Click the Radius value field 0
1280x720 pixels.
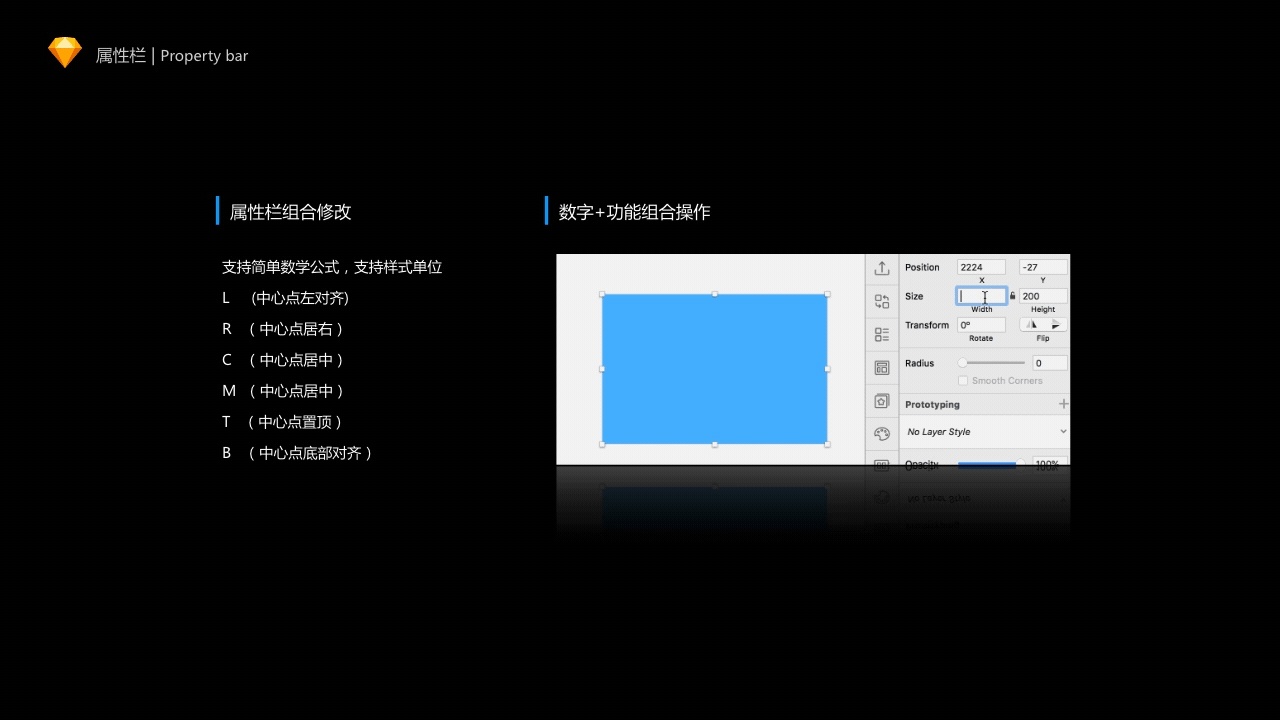pyautogui.click(x=1050, y=363)
